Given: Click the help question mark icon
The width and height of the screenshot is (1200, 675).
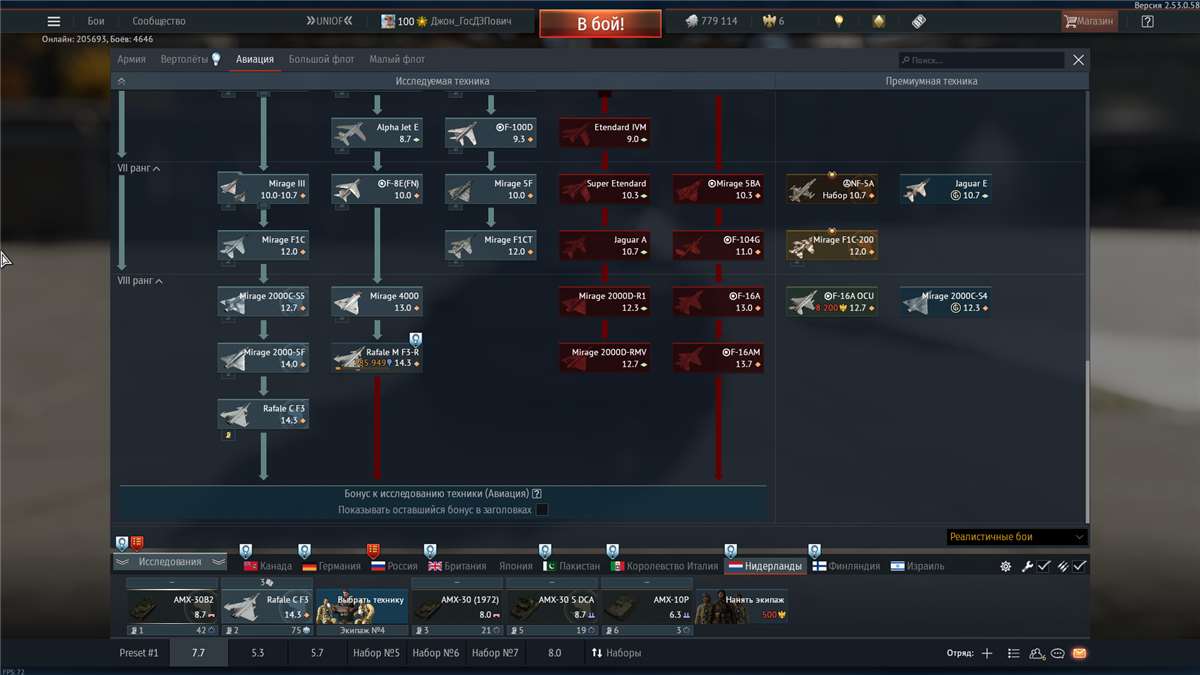Looking at the screenshot, I should click(1147, 21).
